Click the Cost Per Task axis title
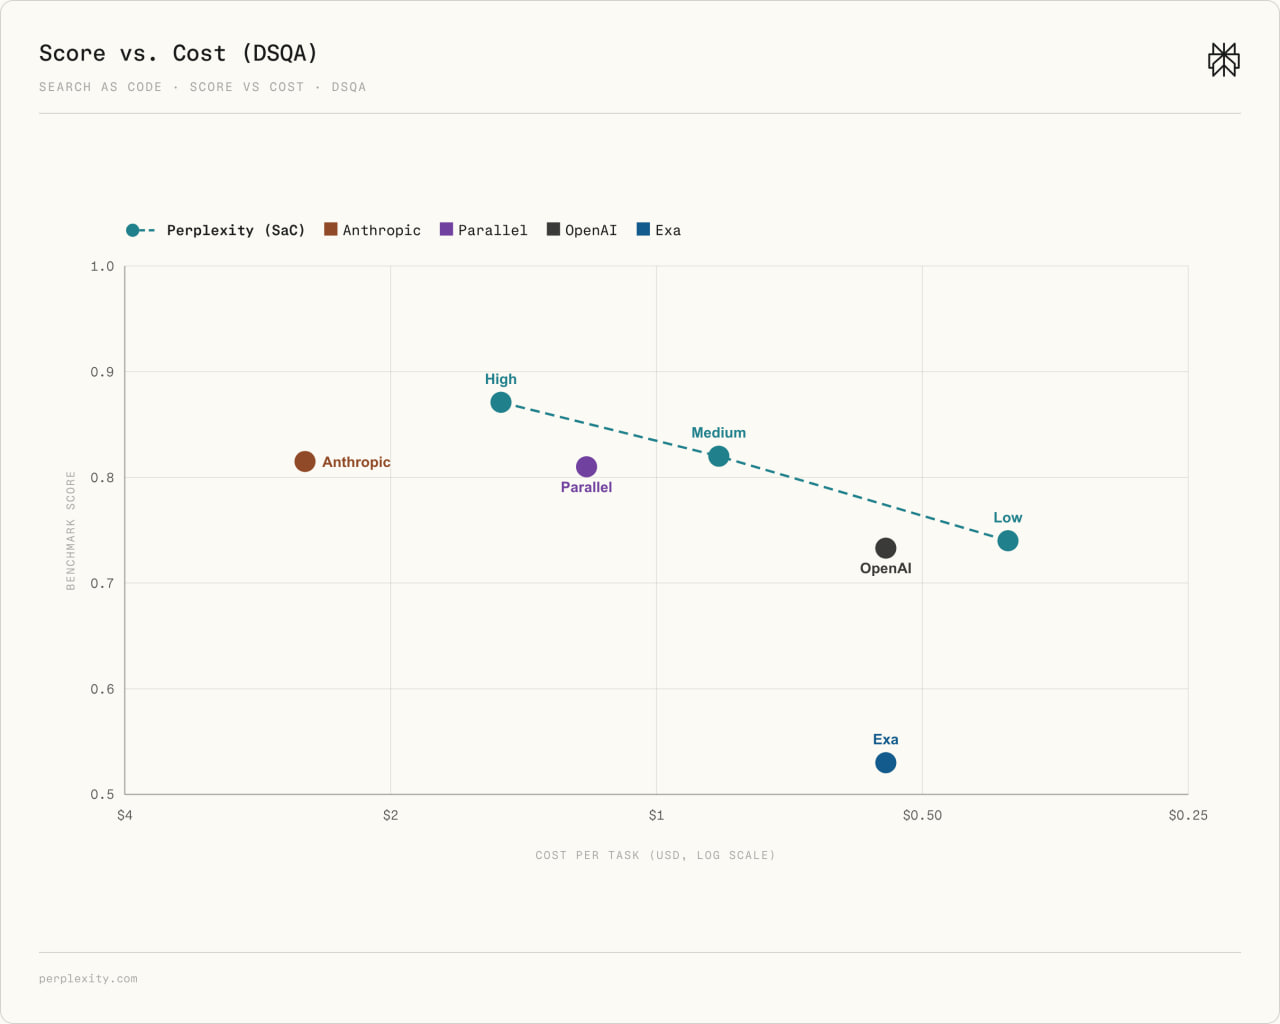Image resolution: width=1280 pixels, height=1024 pixels. point(656,855)
